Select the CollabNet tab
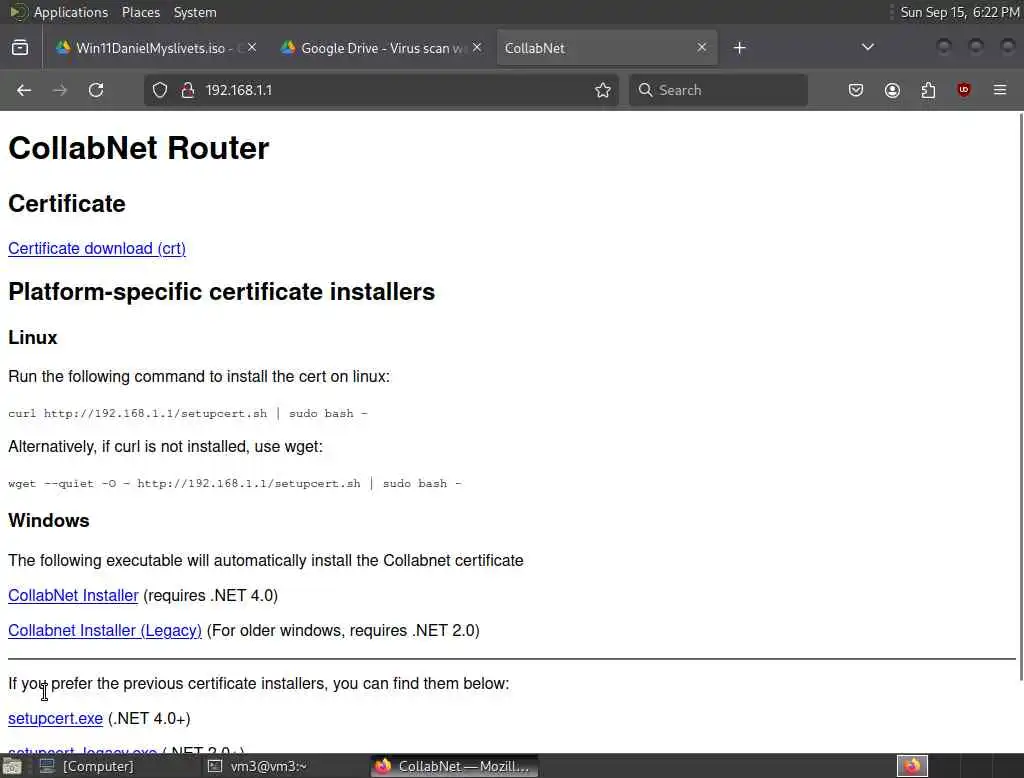Screen dimensions: 1024x778 click(607, 48)
